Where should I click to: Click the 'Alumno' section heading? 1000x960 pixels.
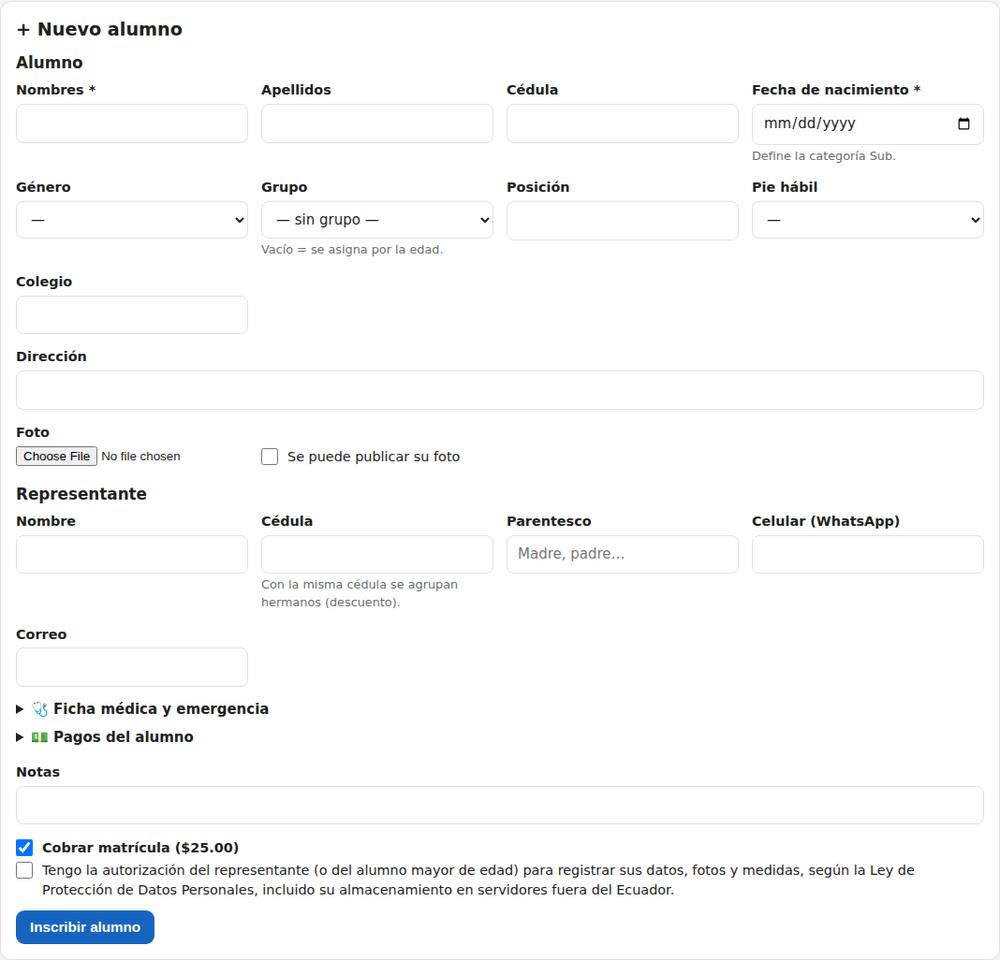tap(50, 63)
